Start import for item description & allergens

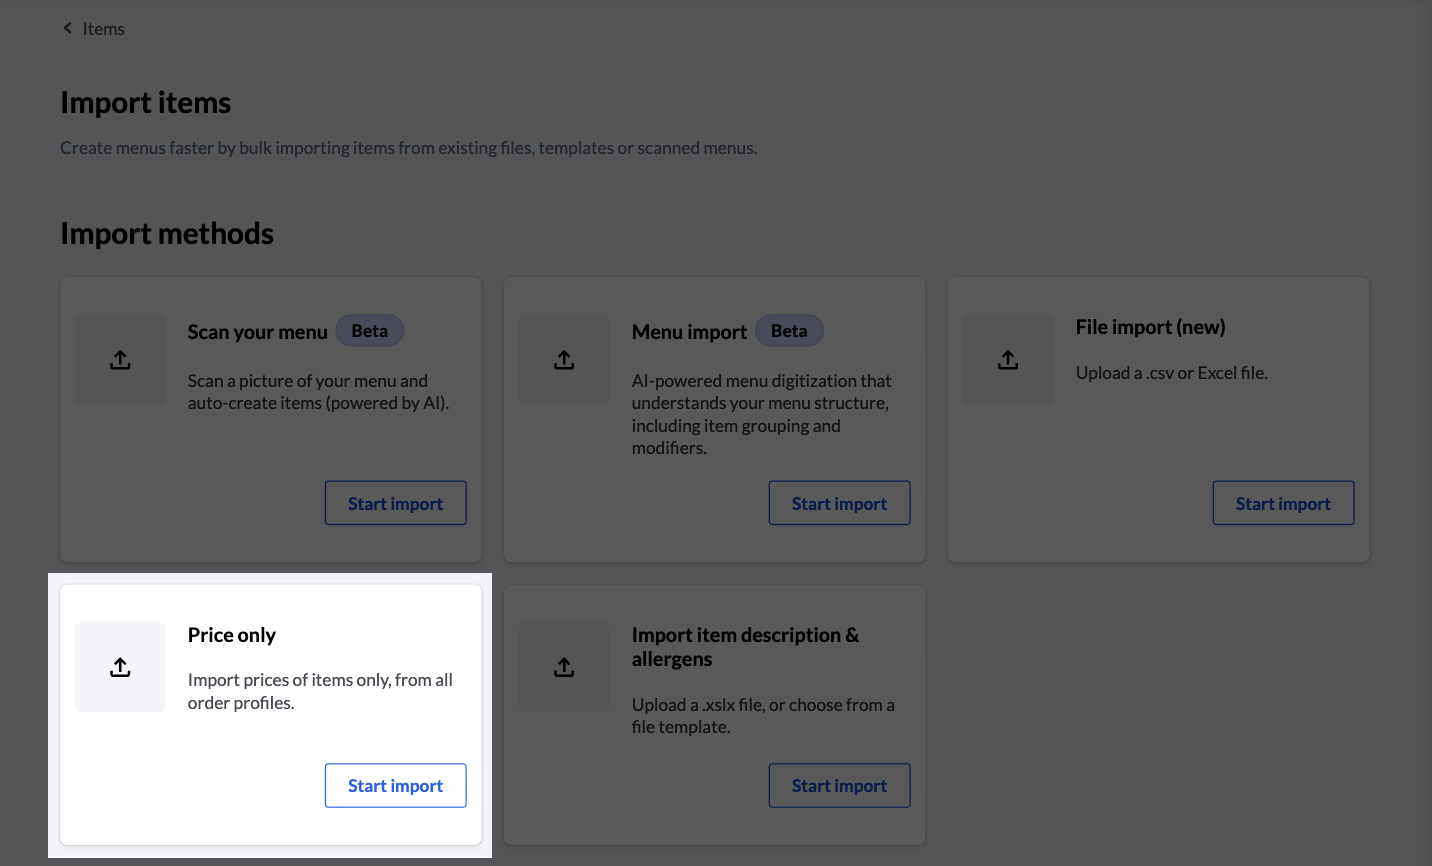839,785
